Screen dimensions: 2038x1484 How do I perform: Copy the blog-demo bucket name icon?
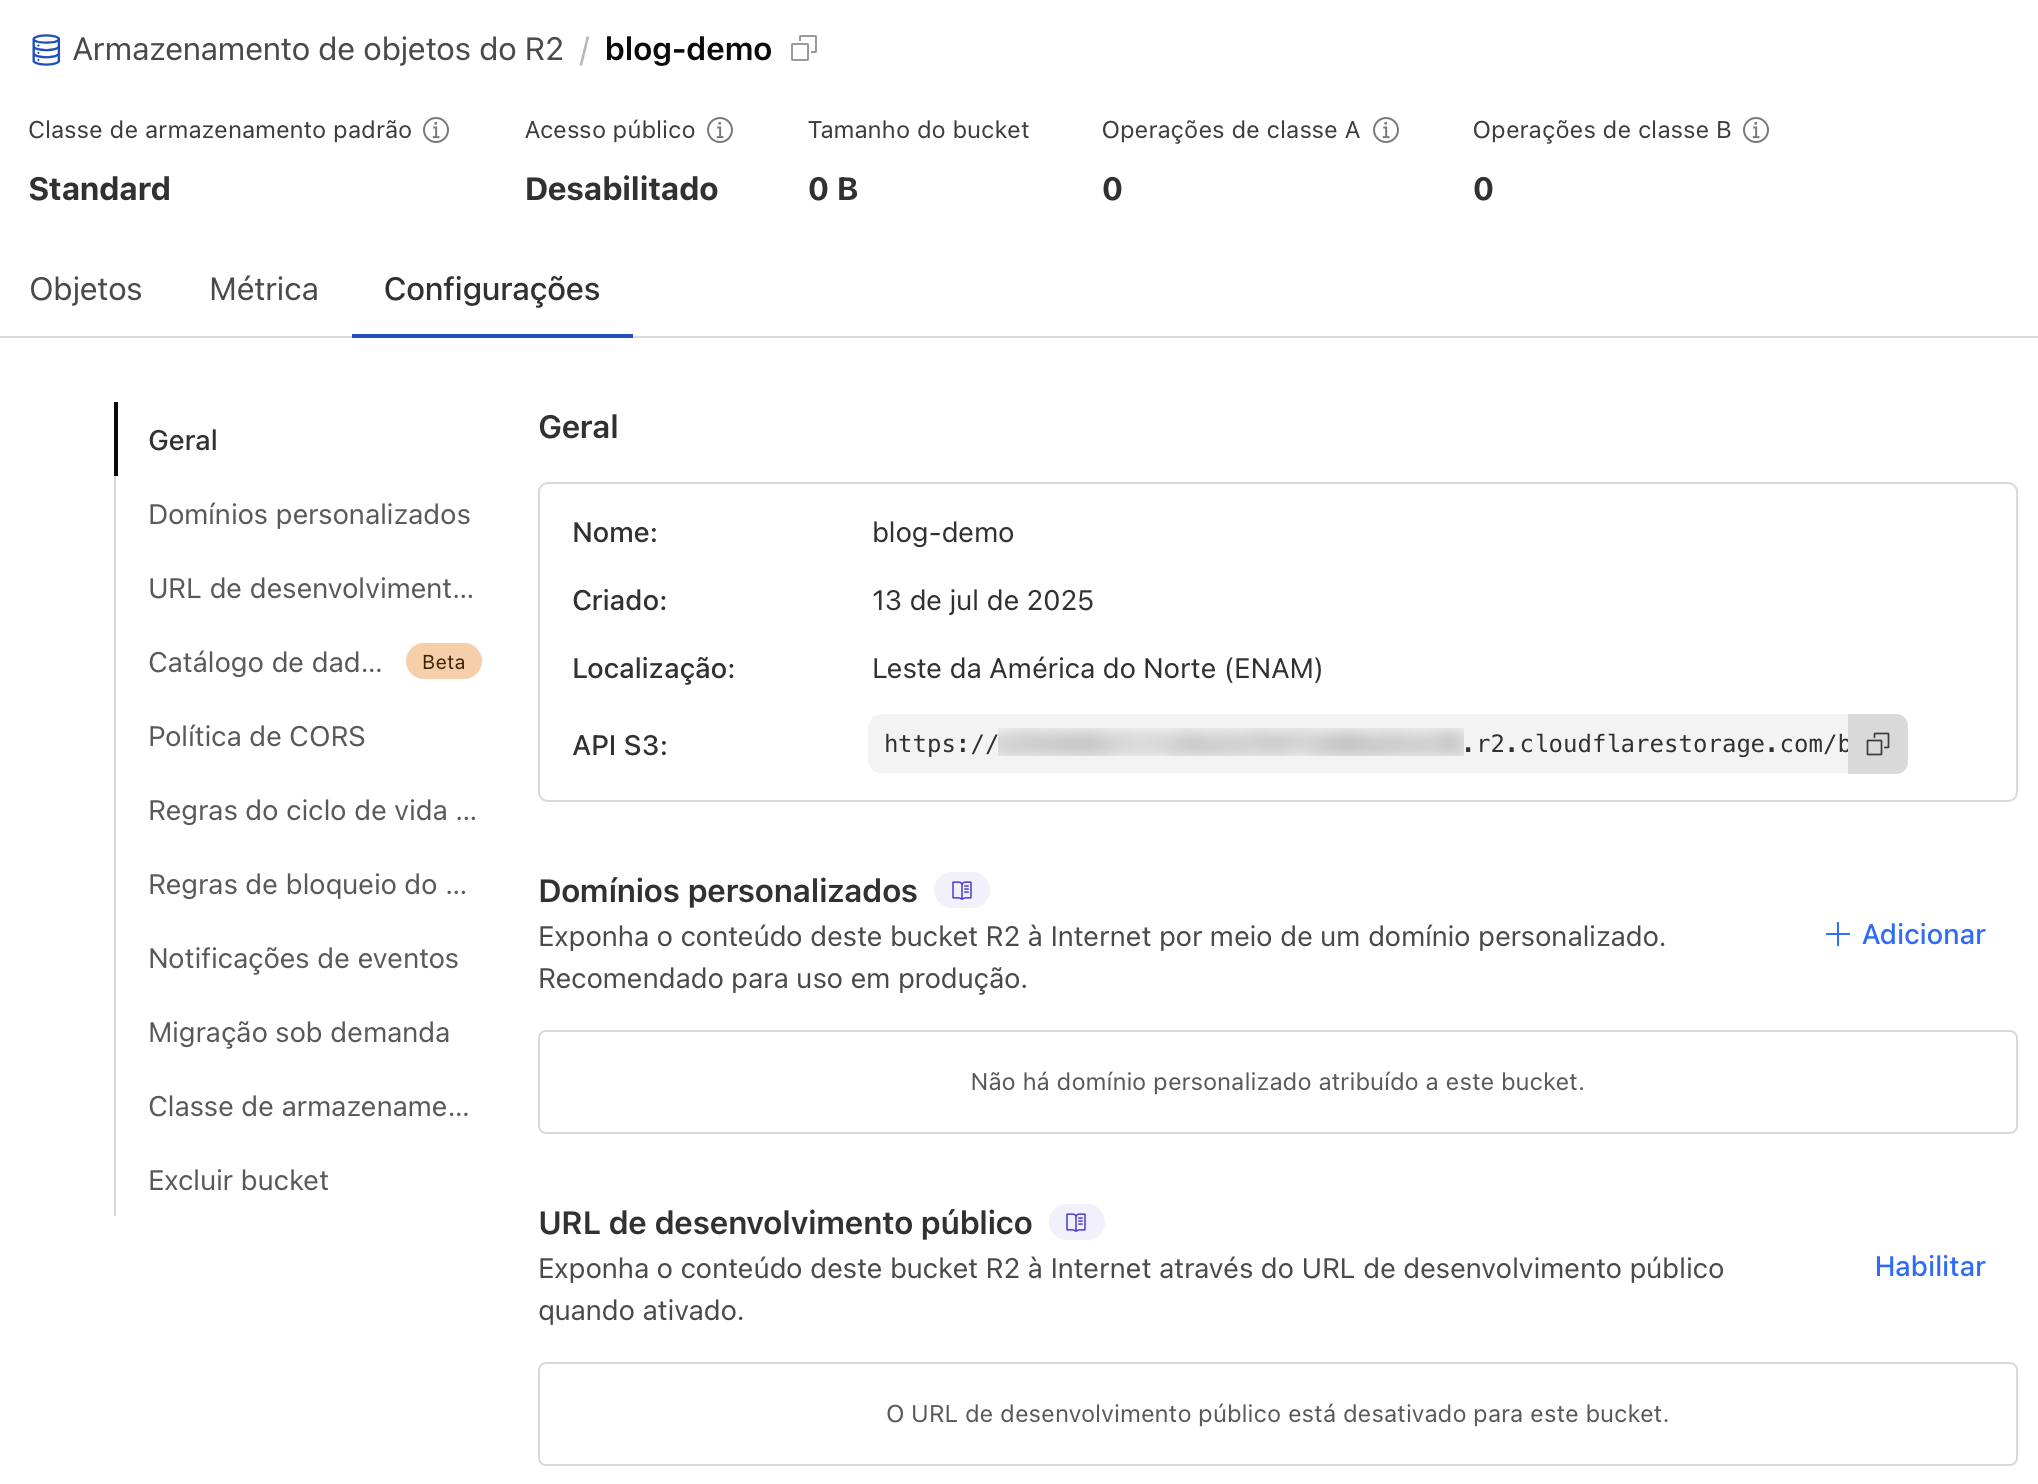[804, 48]
